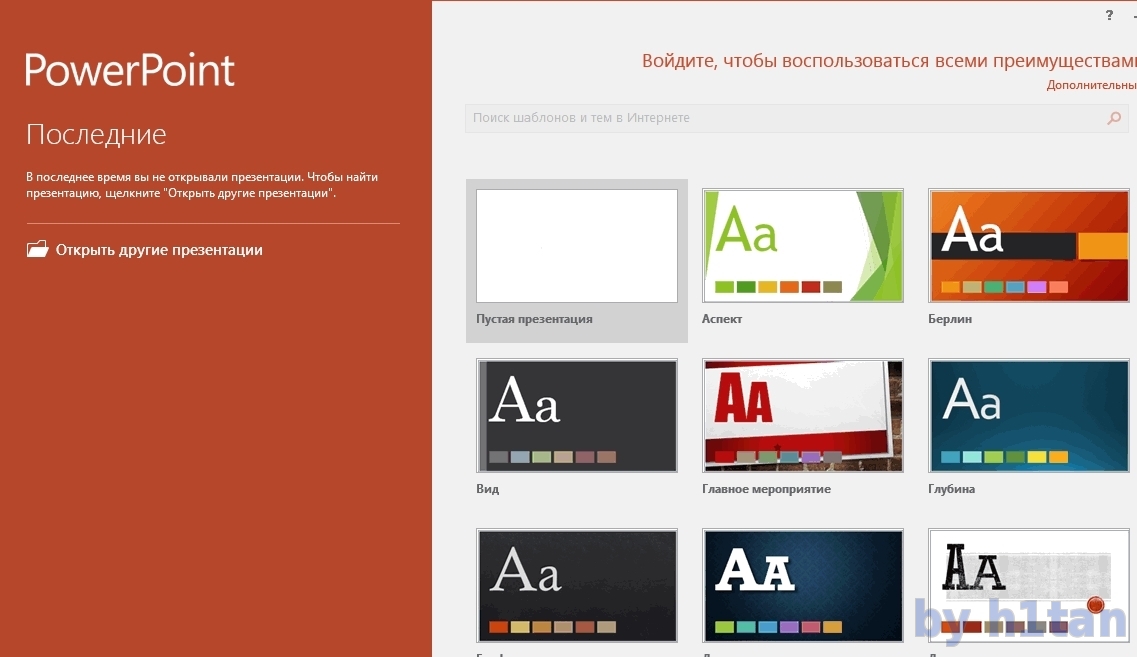The height and width of the screenshot is (657, 1137).
Task: Click the magnifier icon in template search
Action: point(1114,118)
